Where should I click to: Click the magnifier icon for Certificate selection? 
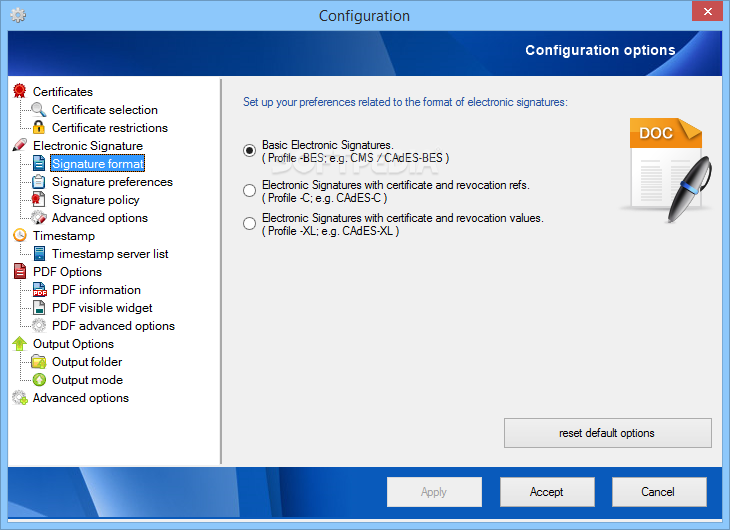click(x=39, y=109)
